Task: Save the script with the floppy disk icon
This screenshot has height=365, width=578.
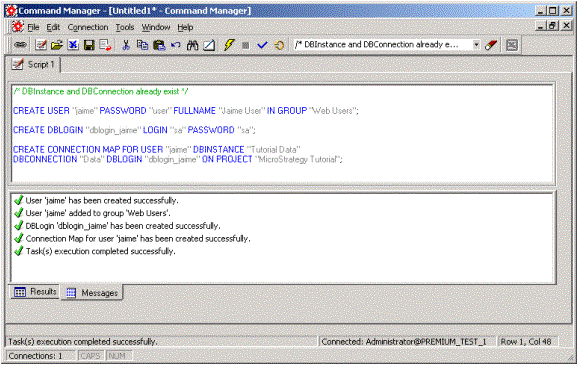Action: tap(89, 45)
